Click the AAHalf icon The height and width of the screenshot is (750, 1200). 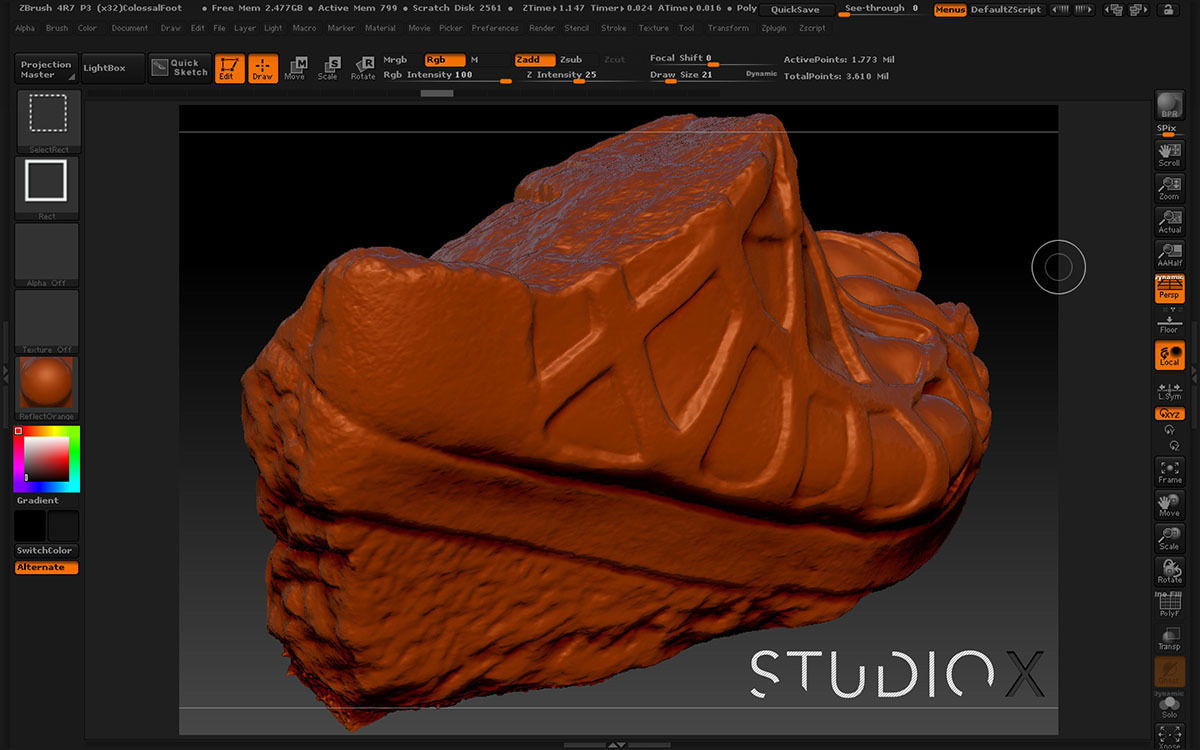pos(1169,254)
